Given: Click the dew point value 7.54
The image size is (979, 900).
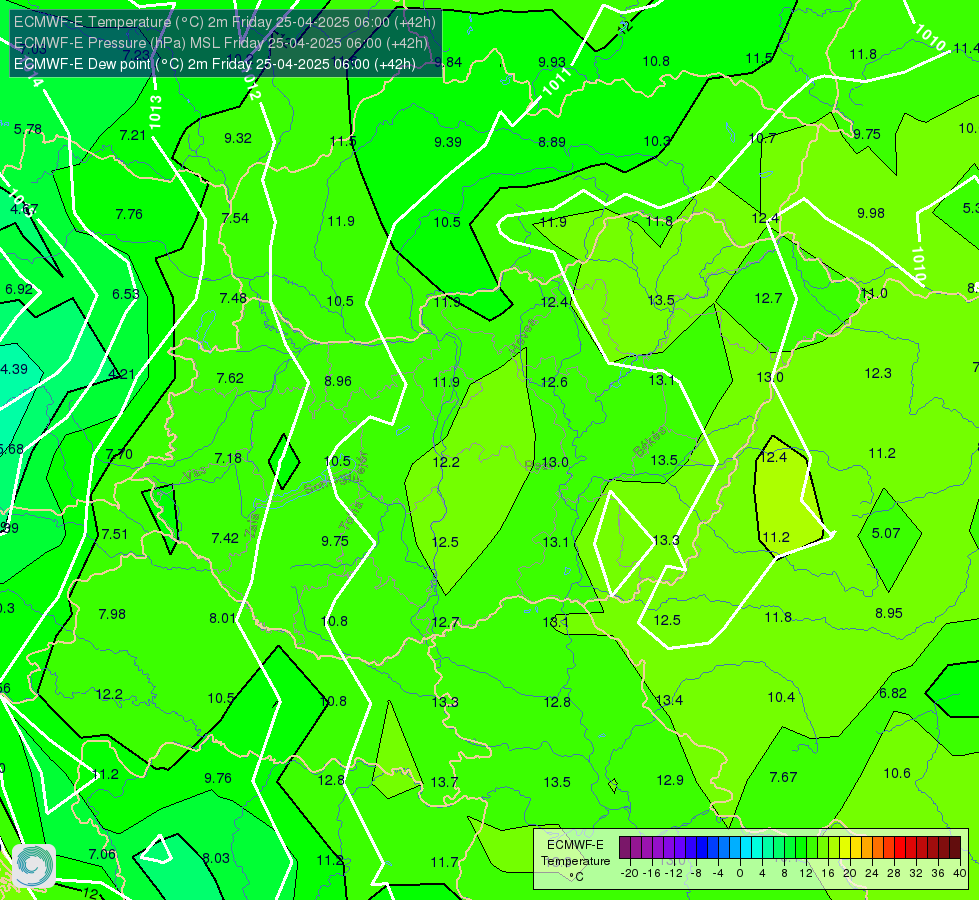Looking at the screenshot, I should (235, 218).
